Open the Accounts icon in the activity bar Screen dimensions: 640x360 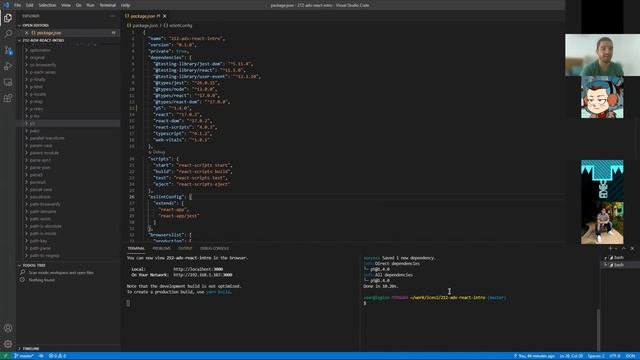[8, 328]
